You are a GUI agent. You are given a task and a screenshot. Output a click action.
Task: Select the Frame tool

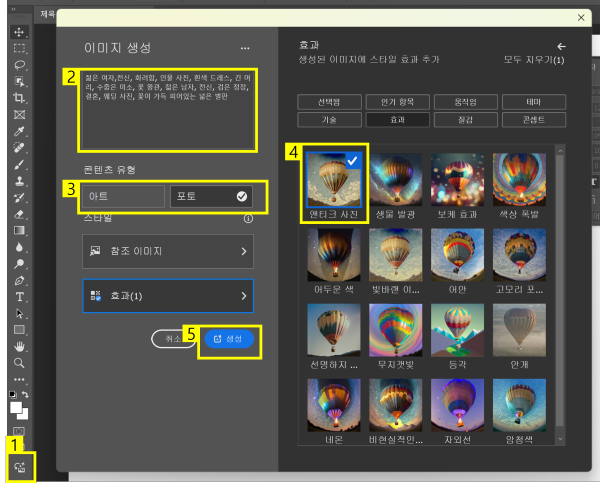19,114
